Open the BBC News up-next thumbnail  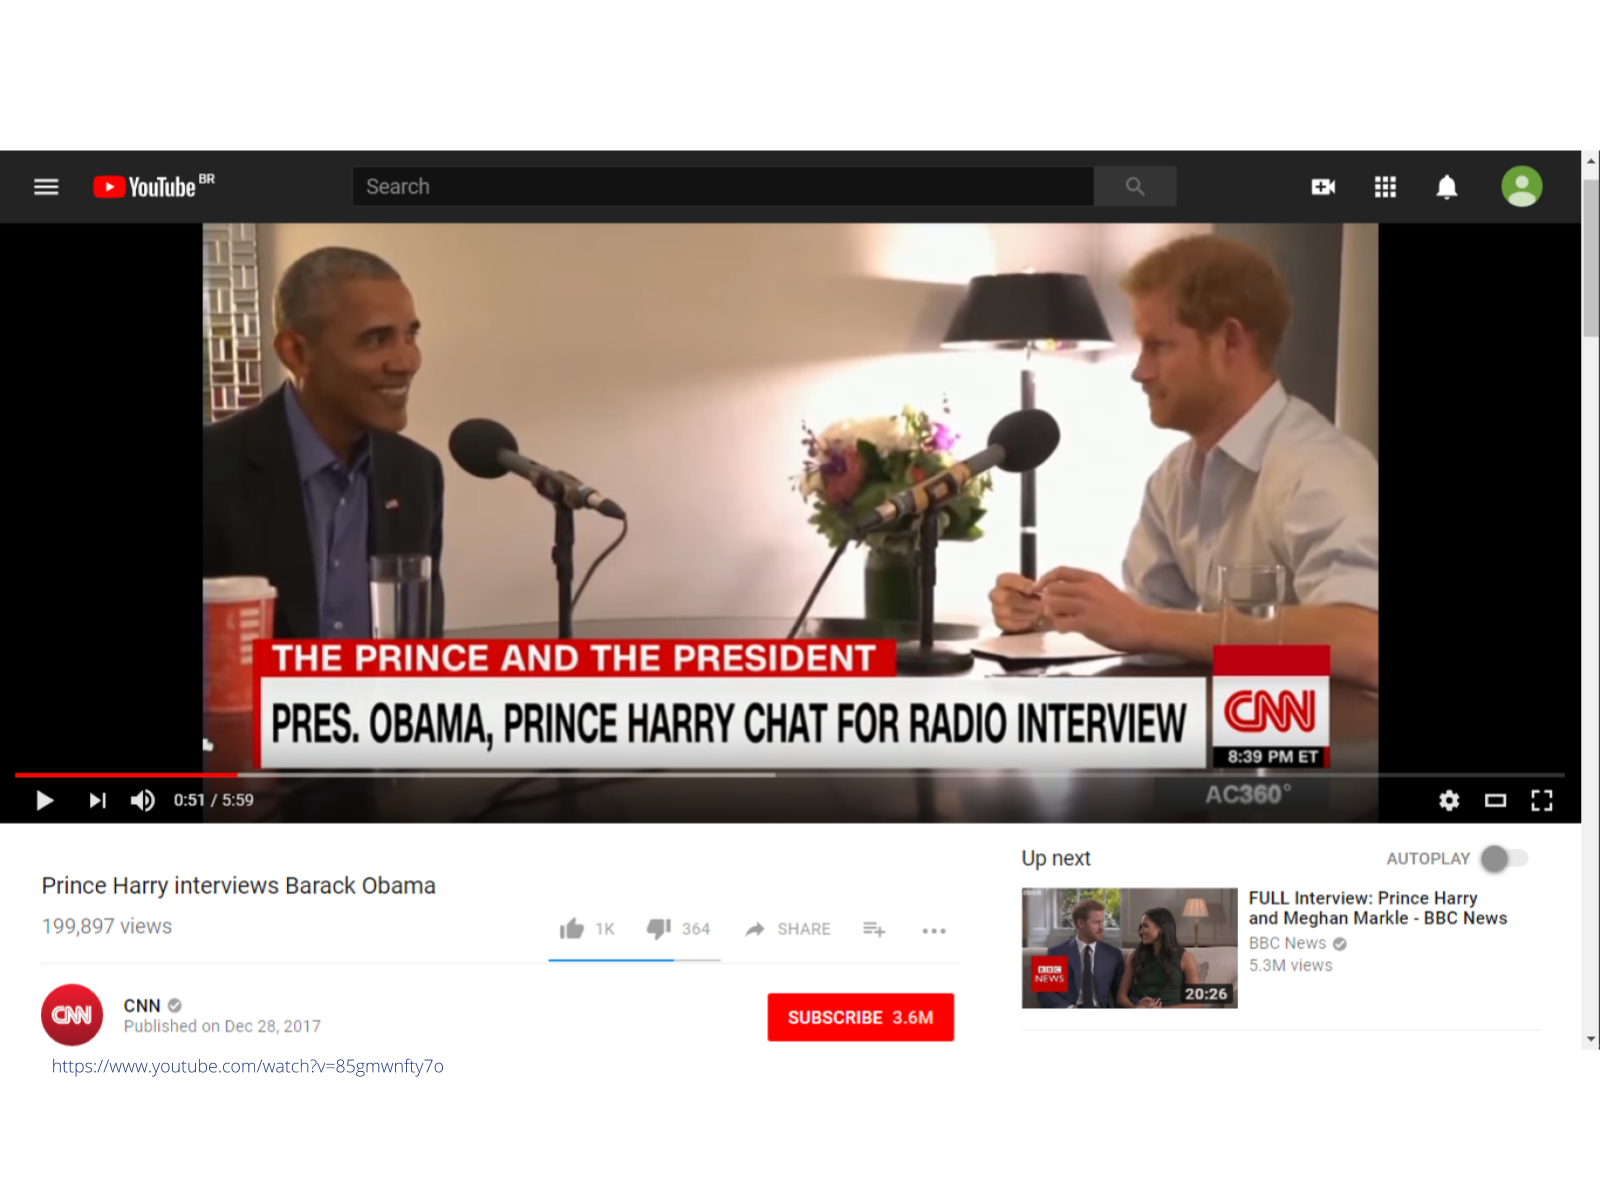coord(1129,947)
